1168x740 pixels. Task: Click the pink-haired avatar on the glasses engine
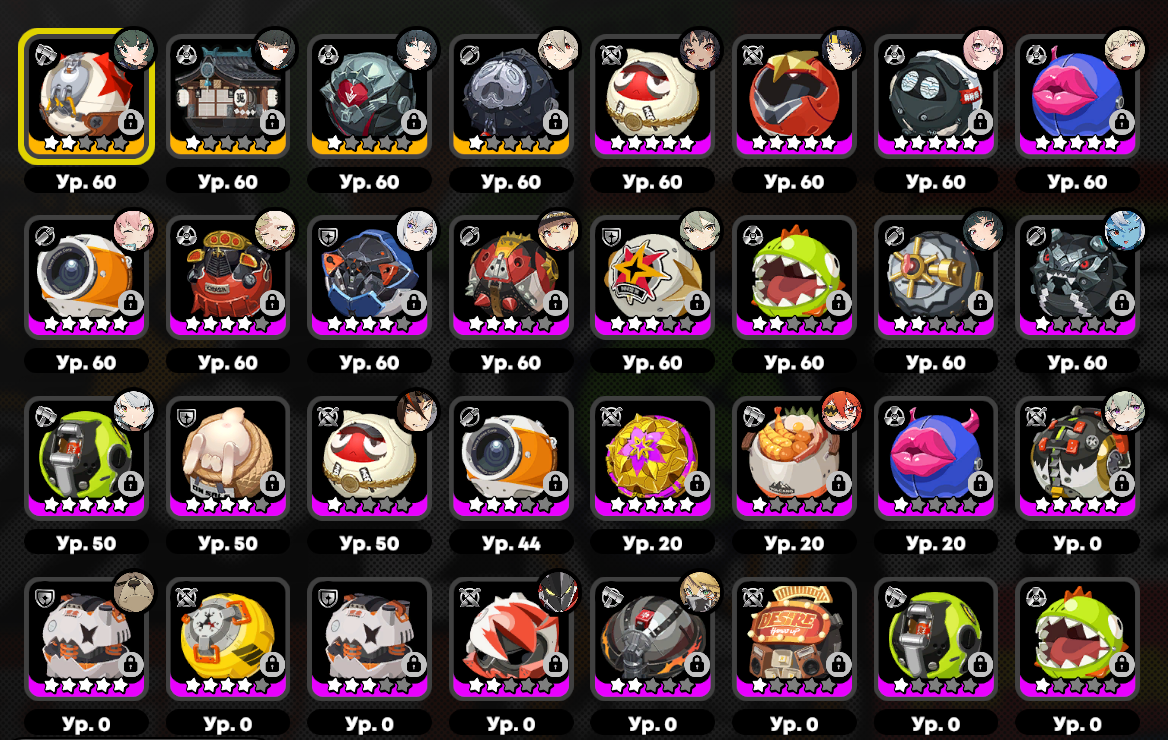983,51
